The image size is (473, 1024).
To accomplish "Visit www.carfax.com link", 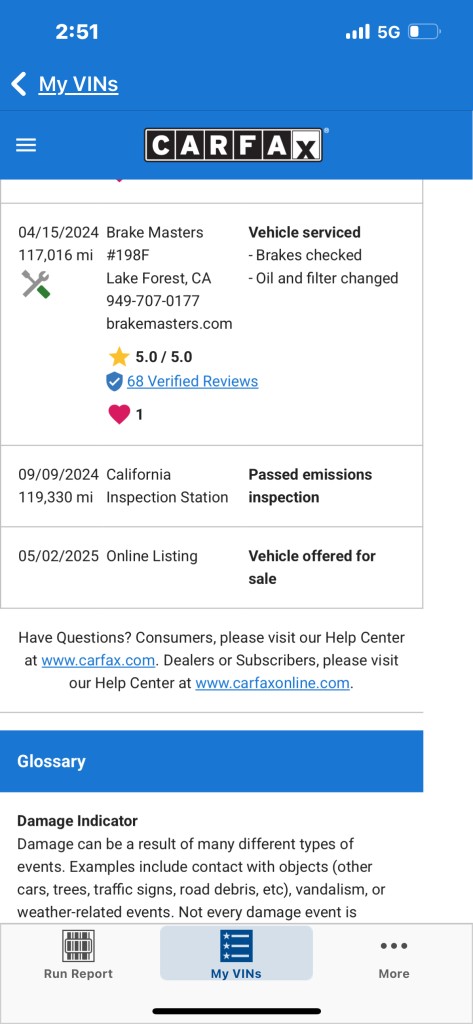I will coord(98,660).
